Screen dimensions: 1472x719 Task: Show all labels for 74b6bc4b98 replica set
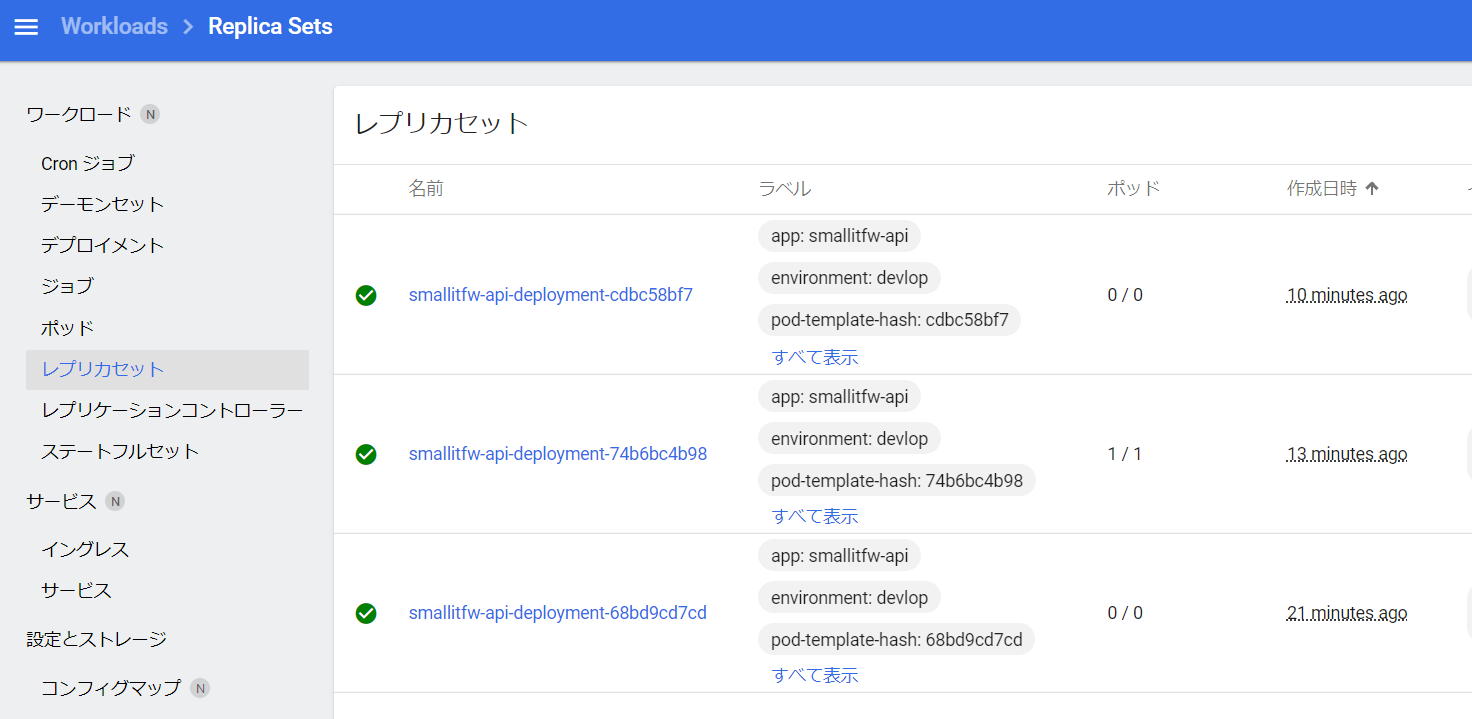coord(814,516)
